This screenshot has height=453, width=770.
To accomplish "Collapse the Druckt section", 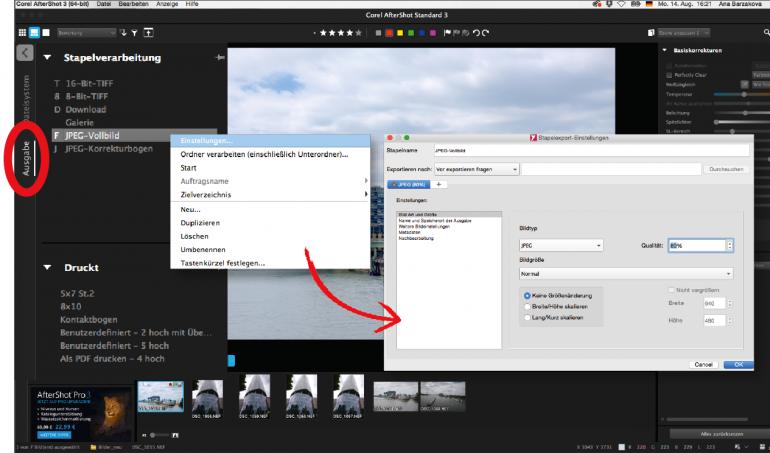I will (47, 267).
